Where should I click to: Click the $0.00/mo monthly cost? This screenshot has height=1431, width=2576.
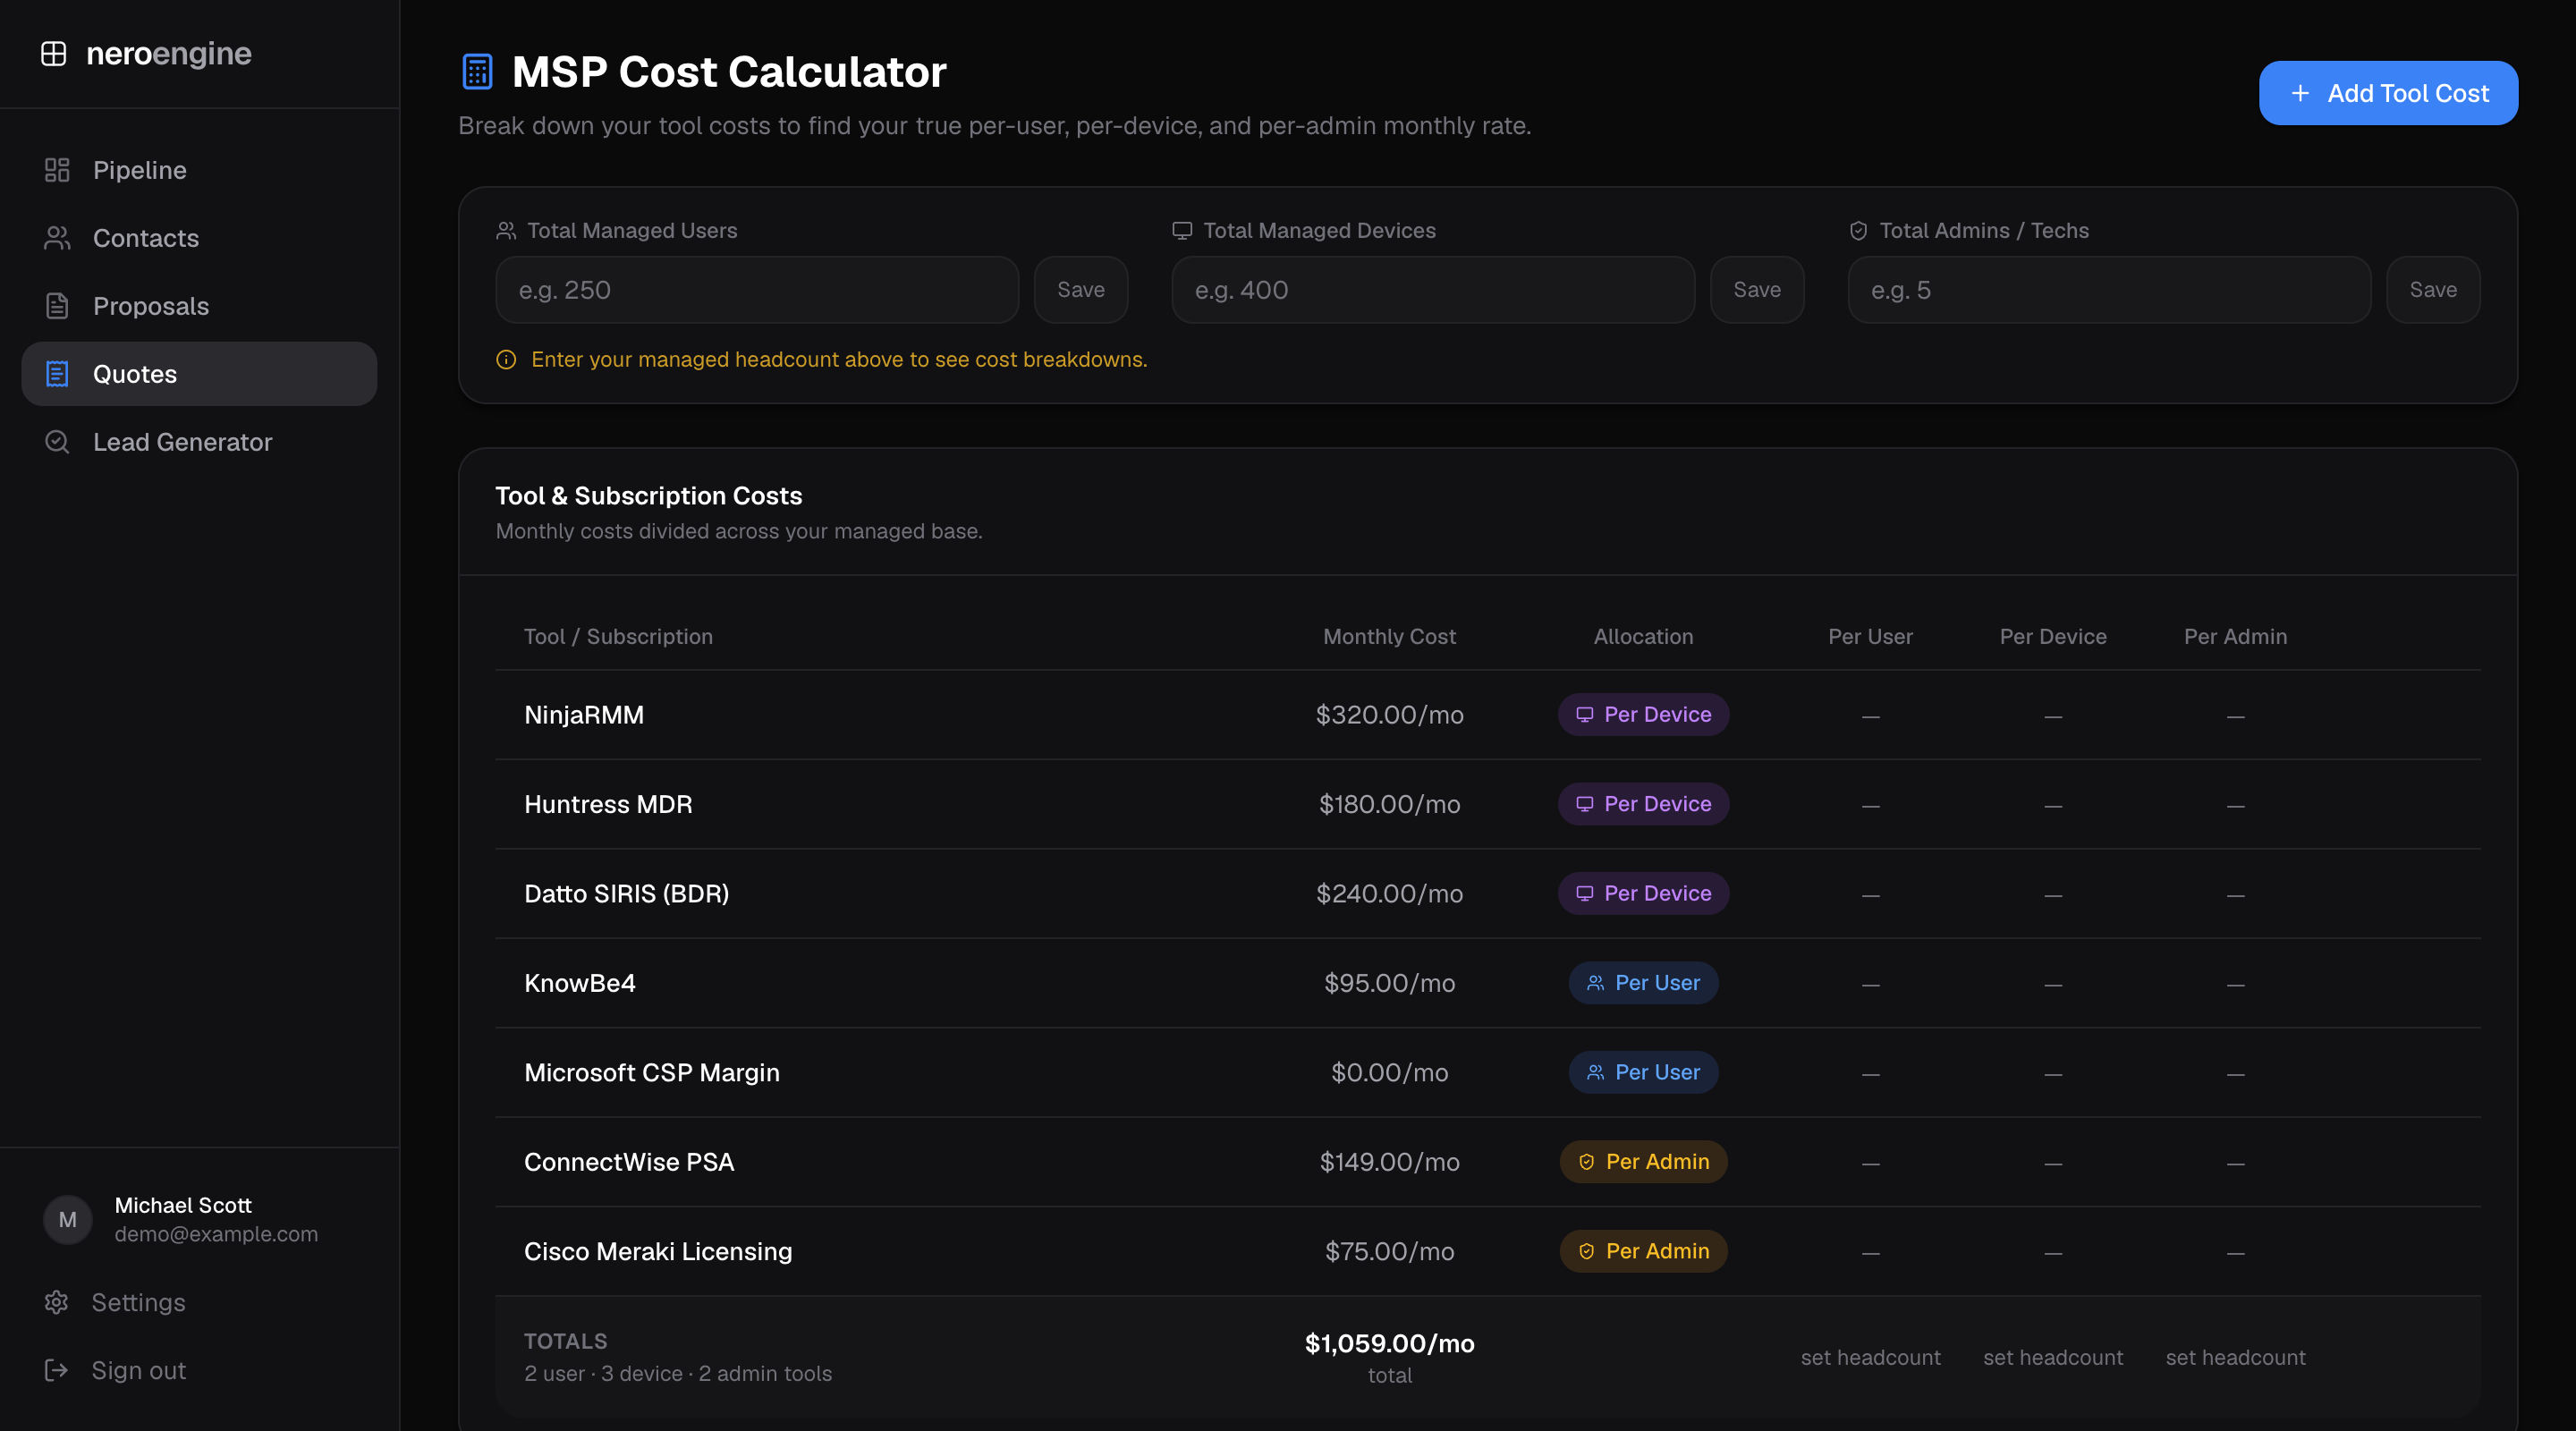pyautogui.click(x=1389, y=1073)
